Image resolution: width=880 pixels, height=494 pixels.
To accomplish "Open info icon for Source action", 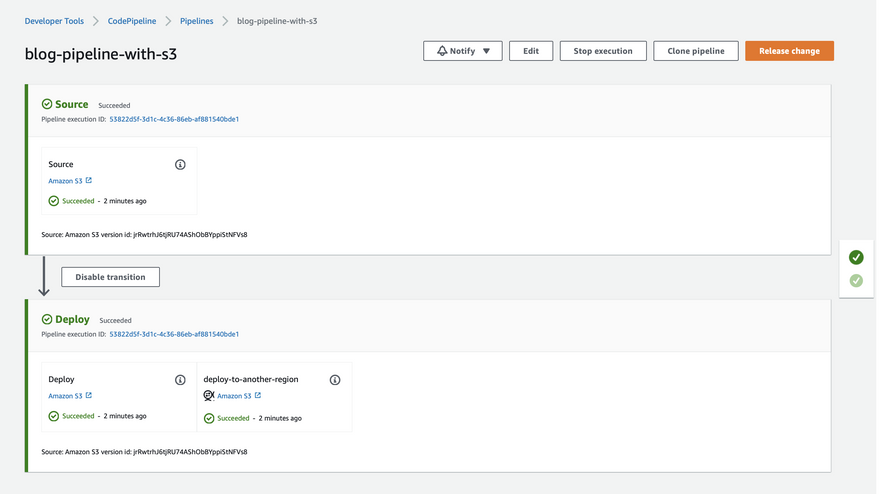I will 180,164.
